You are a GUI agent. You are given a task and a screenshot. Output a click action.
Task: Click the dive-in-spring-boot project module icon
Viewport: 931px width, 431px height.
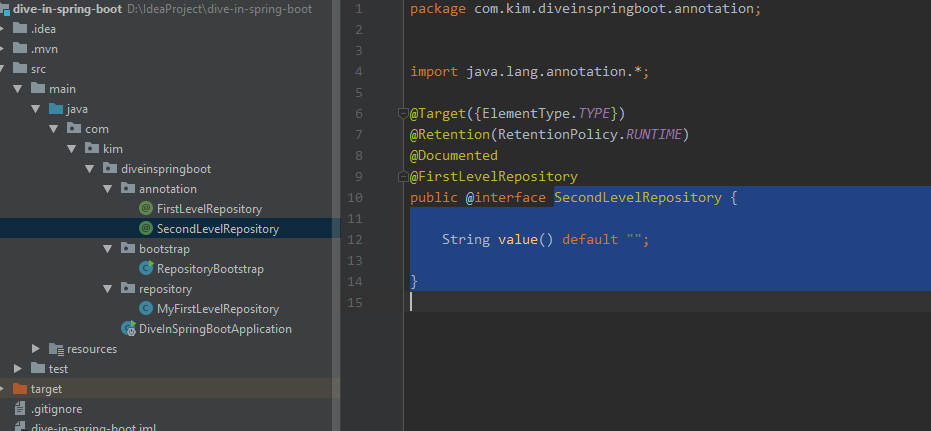coord(5,9)
